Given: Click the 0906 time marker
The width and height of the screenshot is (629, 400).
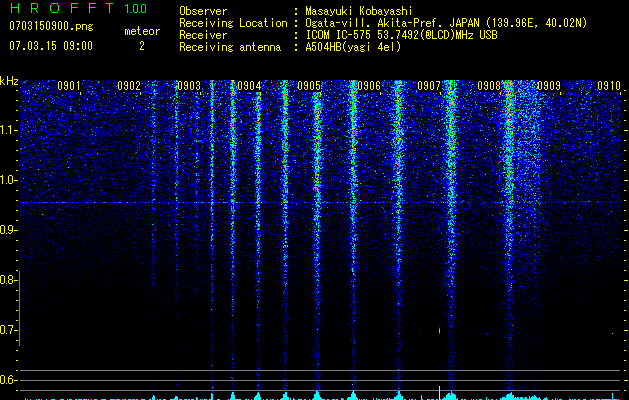Looking at the screenshot, I should (x=369, y=86).
